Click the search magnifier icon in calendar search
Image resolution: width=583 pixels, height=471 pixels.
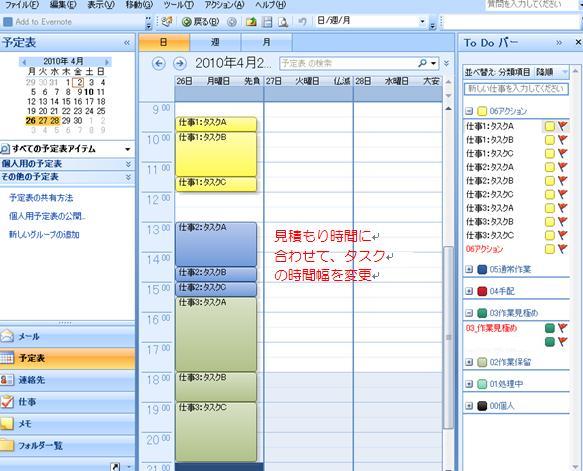tap(422, 63)
